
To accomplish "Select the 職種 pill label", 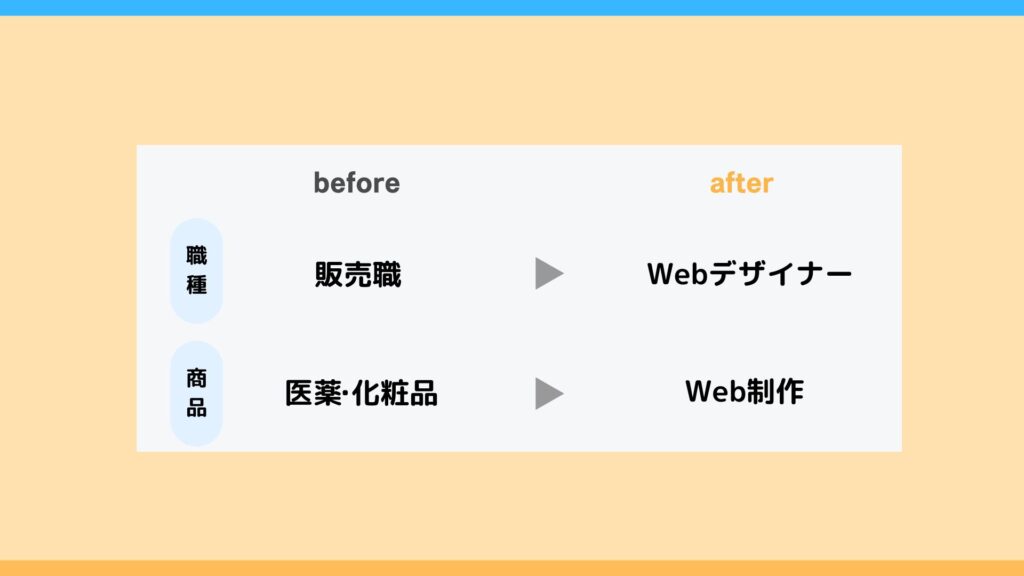I will point(197,271).
